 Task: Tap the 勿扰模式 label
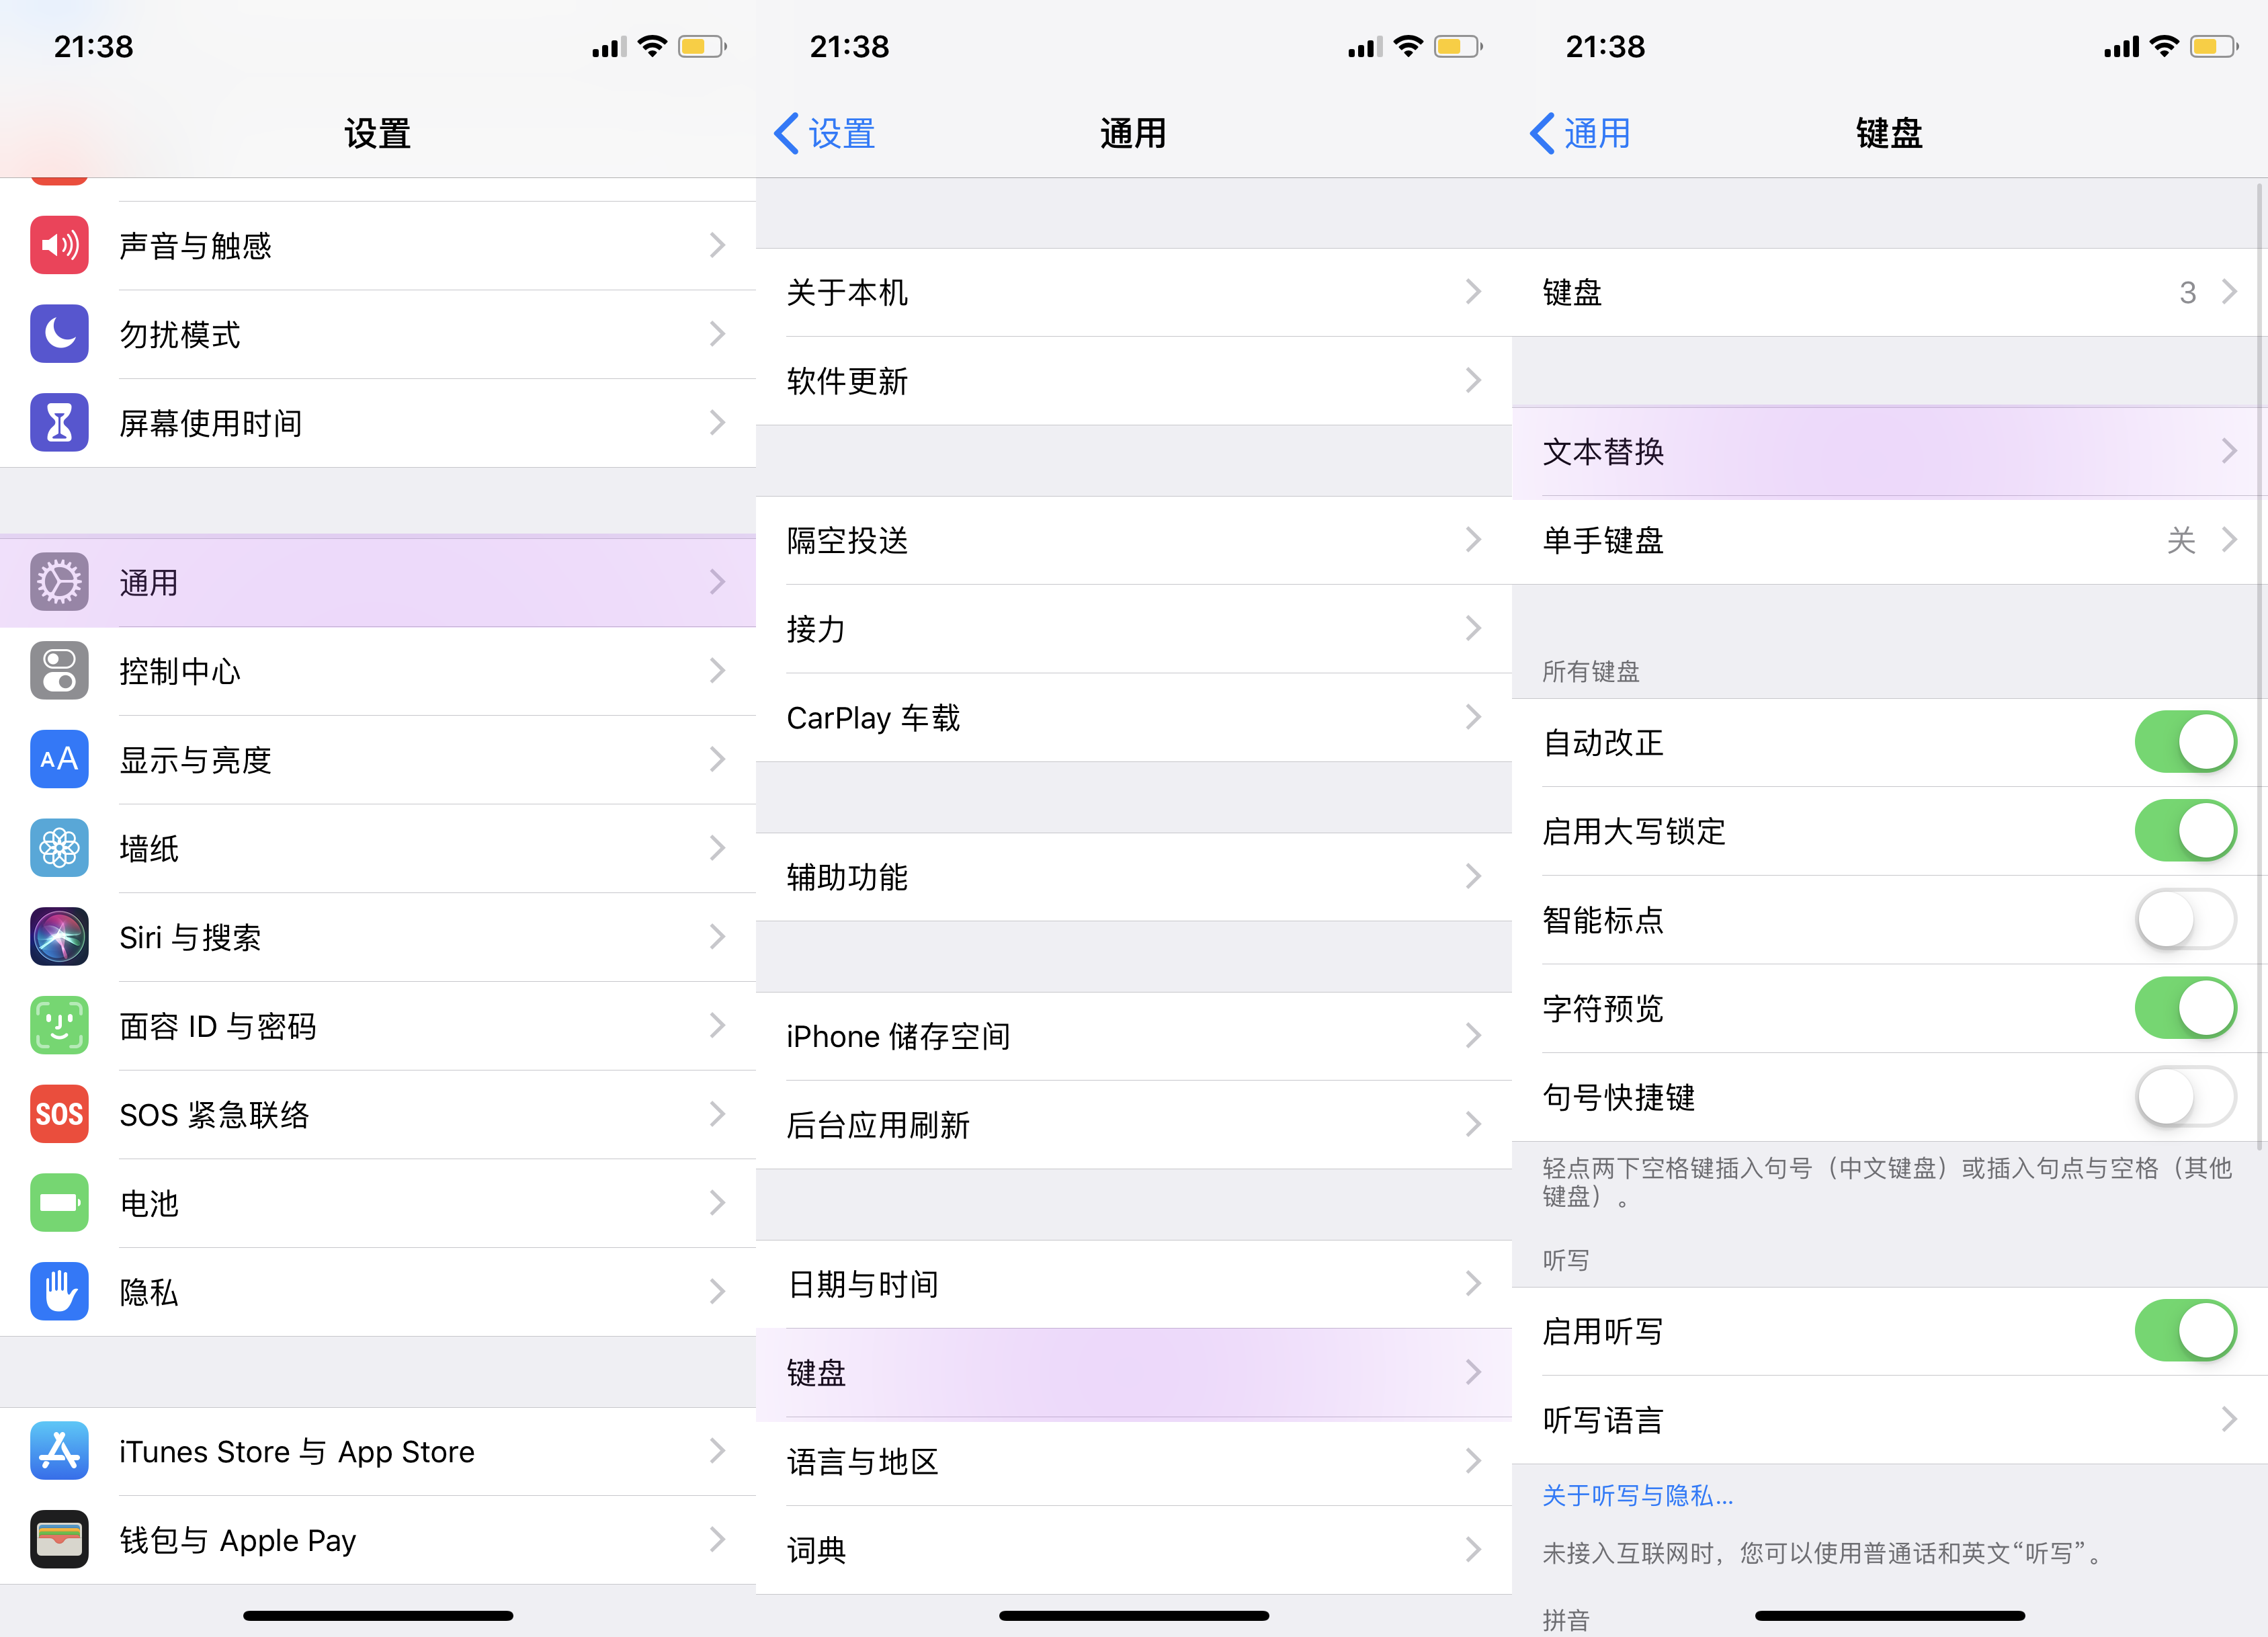[x=180, y=335]
